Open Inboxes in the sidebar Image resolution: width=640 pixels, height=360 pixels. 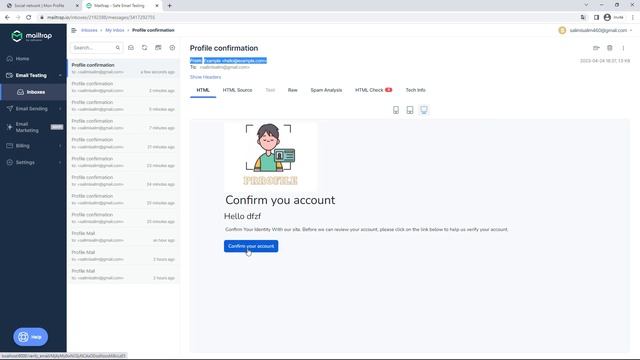[33, 92]
